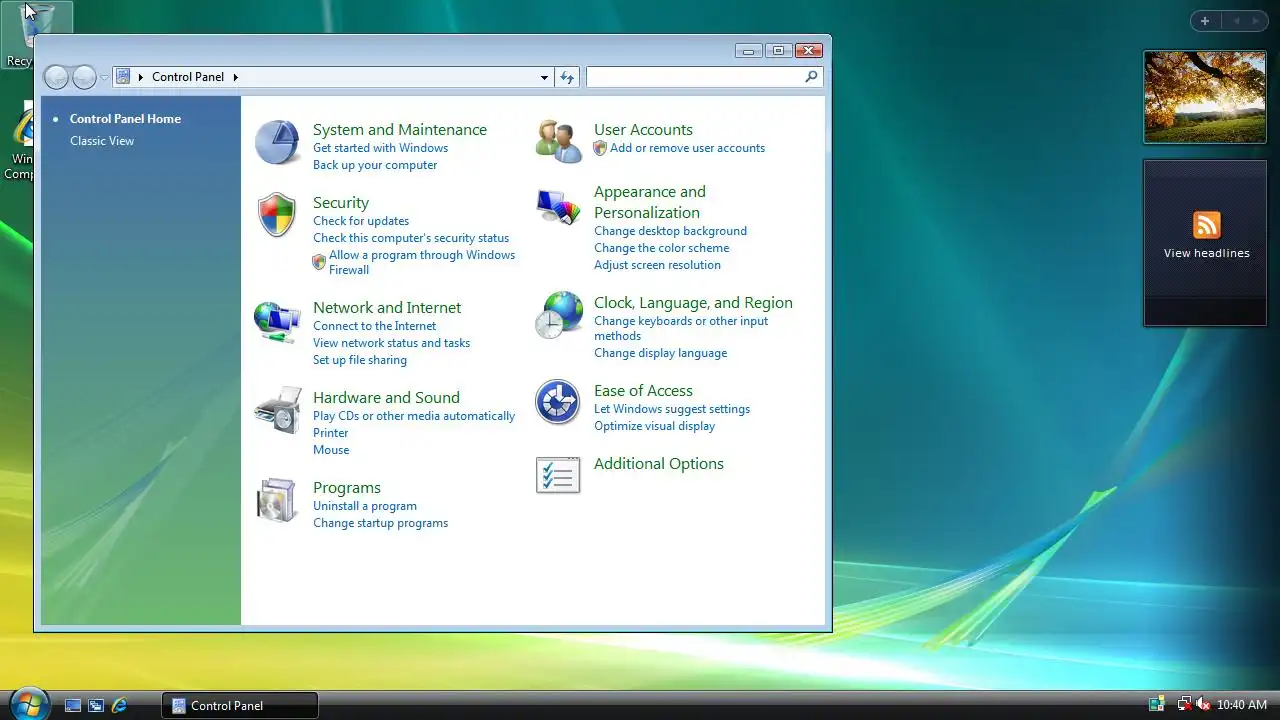This screenshot has height=720, width=1280.
Task: Click the User Accounts people icon
Action: coord(558,142)
